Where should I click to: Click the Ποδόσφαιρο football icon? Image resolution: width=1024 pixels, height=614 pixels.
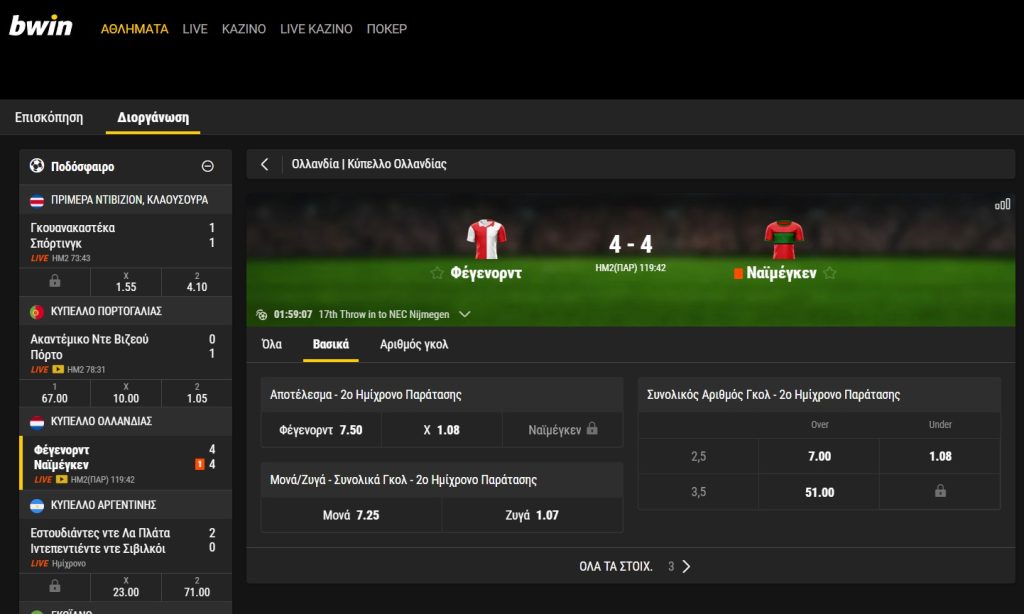point(37,166)
